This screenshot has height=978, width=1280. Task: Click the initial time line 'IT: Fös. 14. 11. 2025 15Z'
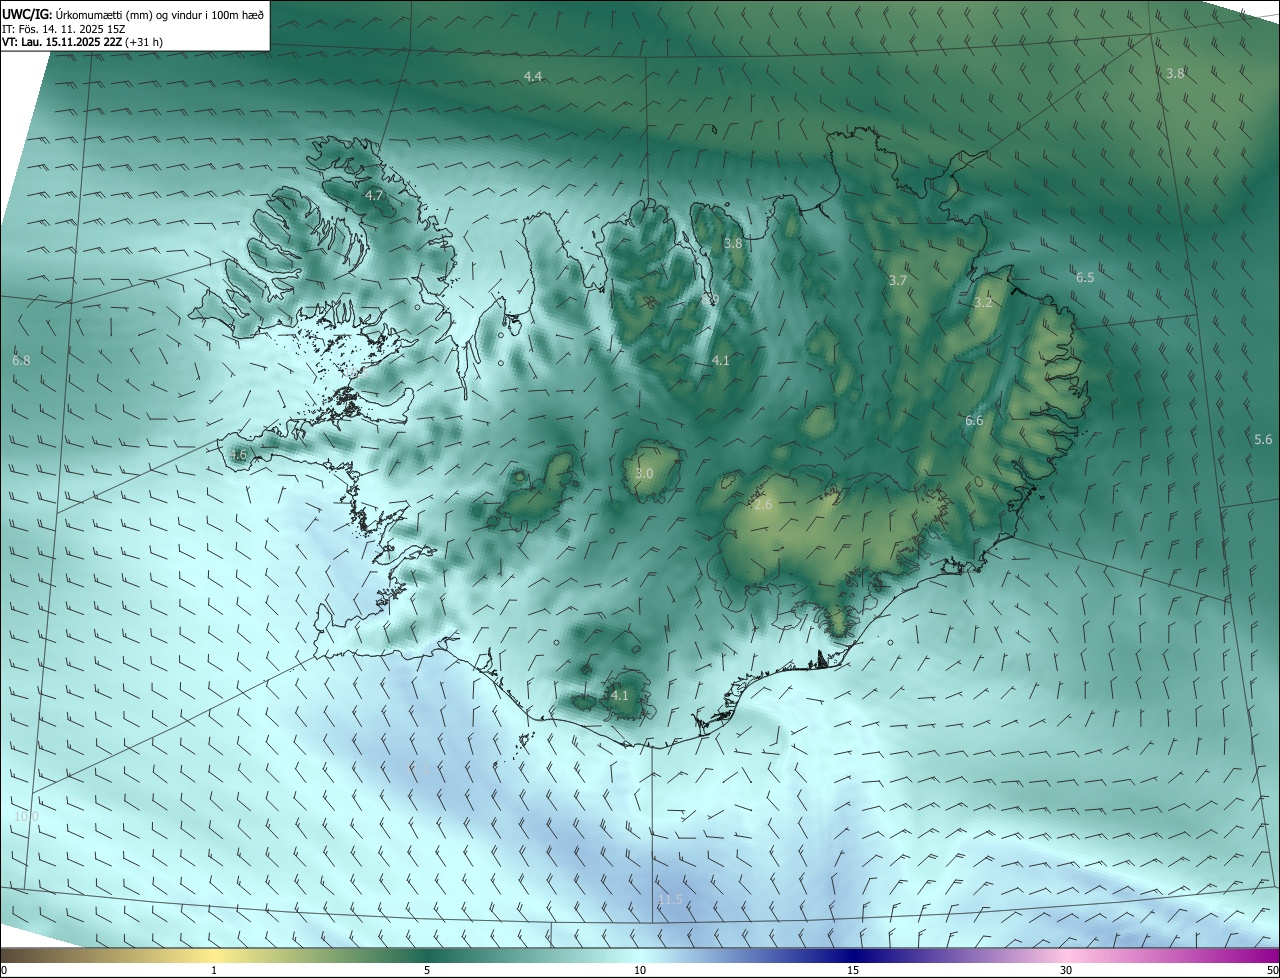tap(63, 29)
